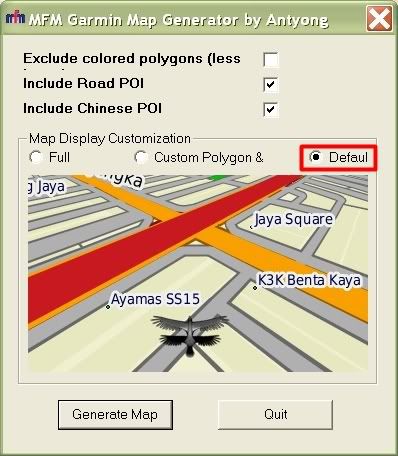Select the Custom Polygon & radio option

[x=141, y=157]
